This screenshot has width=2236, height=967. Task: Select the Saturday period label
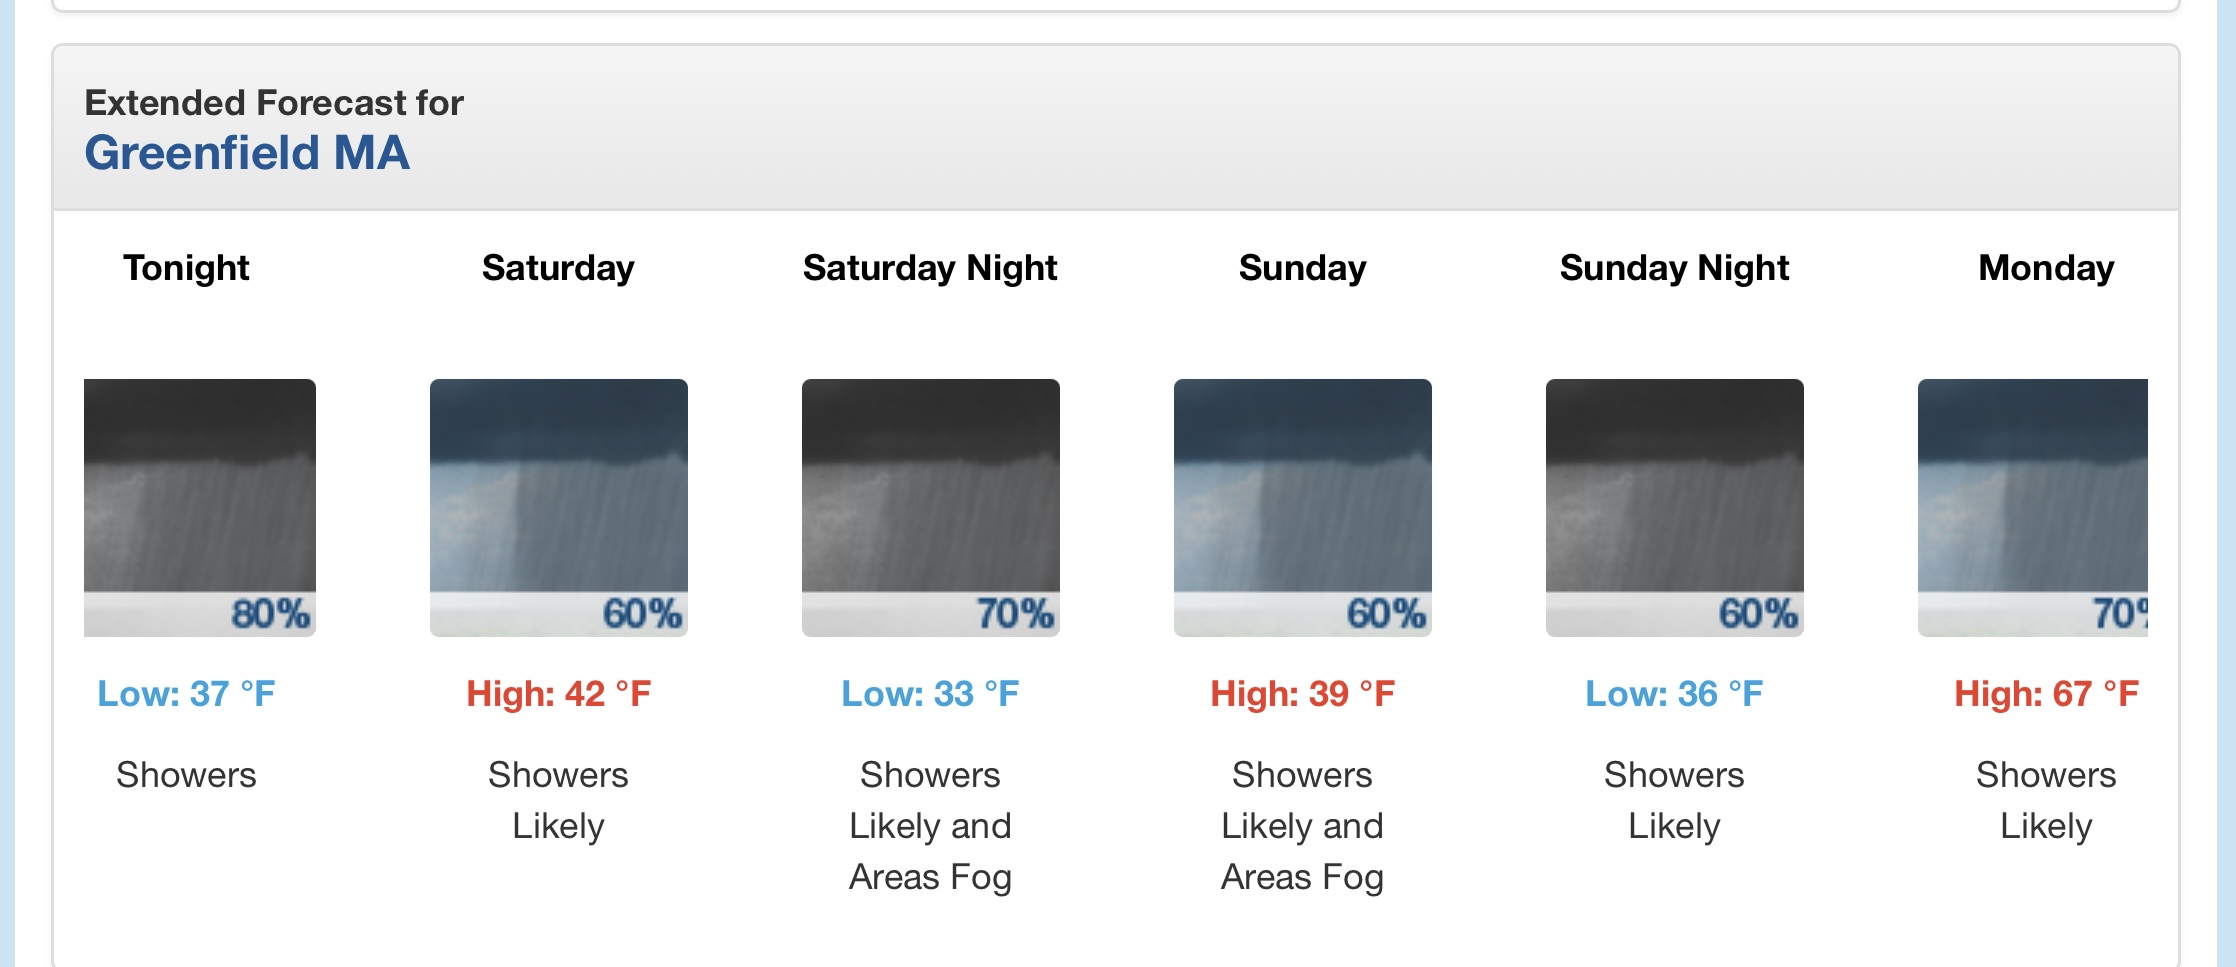pos(558,268)
